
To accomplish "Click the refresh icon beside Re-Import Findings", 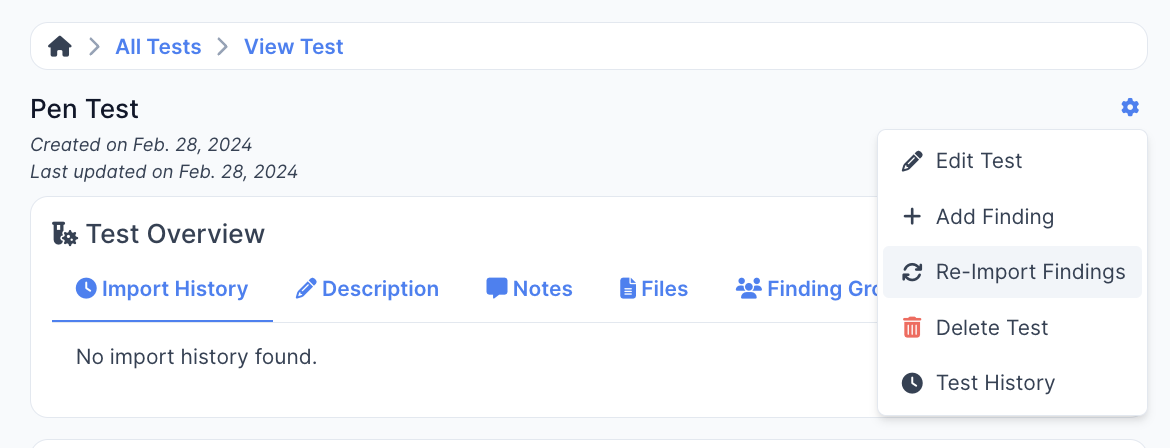I will [912, 272].
